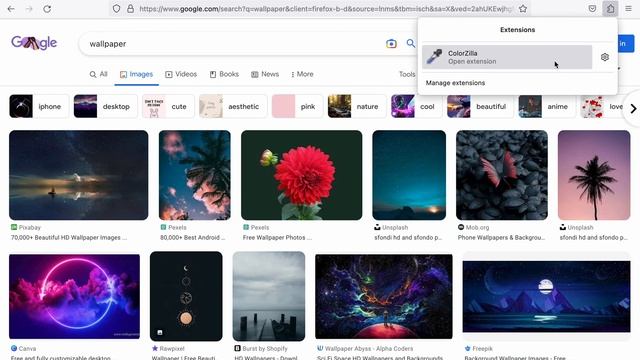Follow the Freepik source link
The image size is (640, 360).
tap(478, 349)
